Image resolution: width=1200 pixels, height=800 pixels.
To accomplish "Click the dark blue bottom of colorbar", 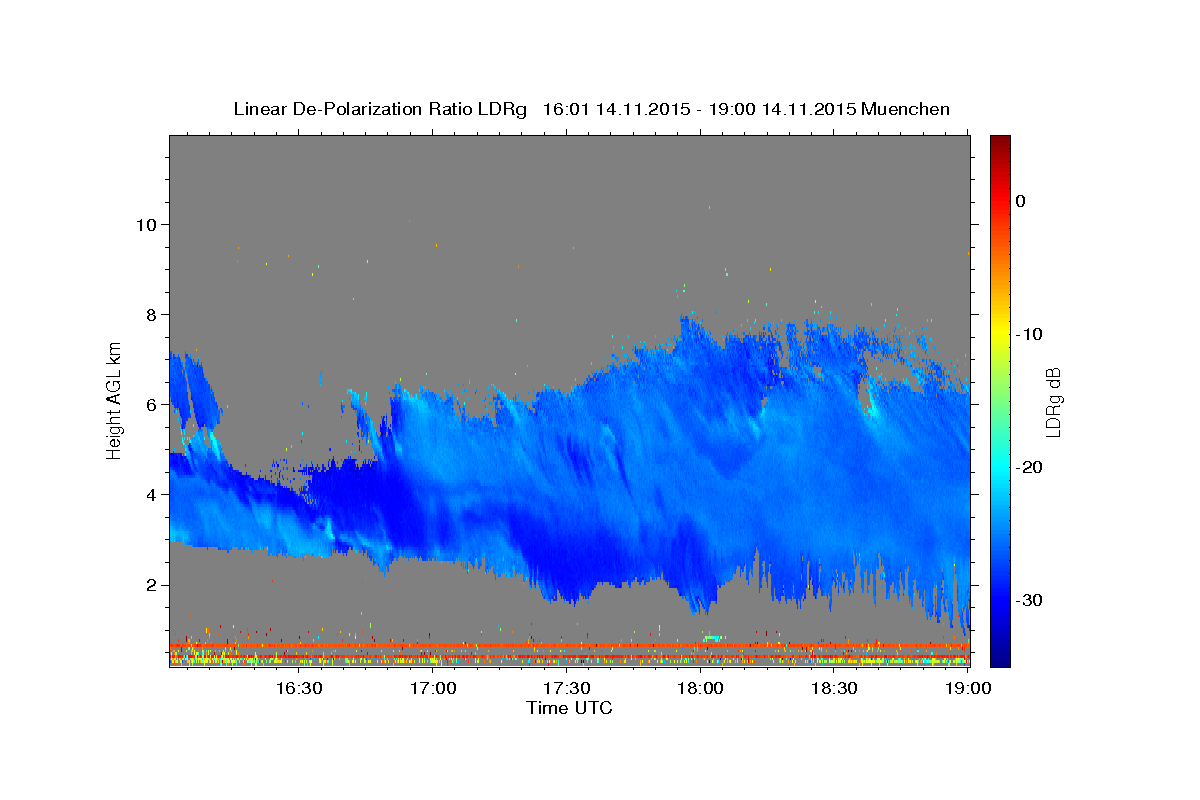I will click(1000, 658).
